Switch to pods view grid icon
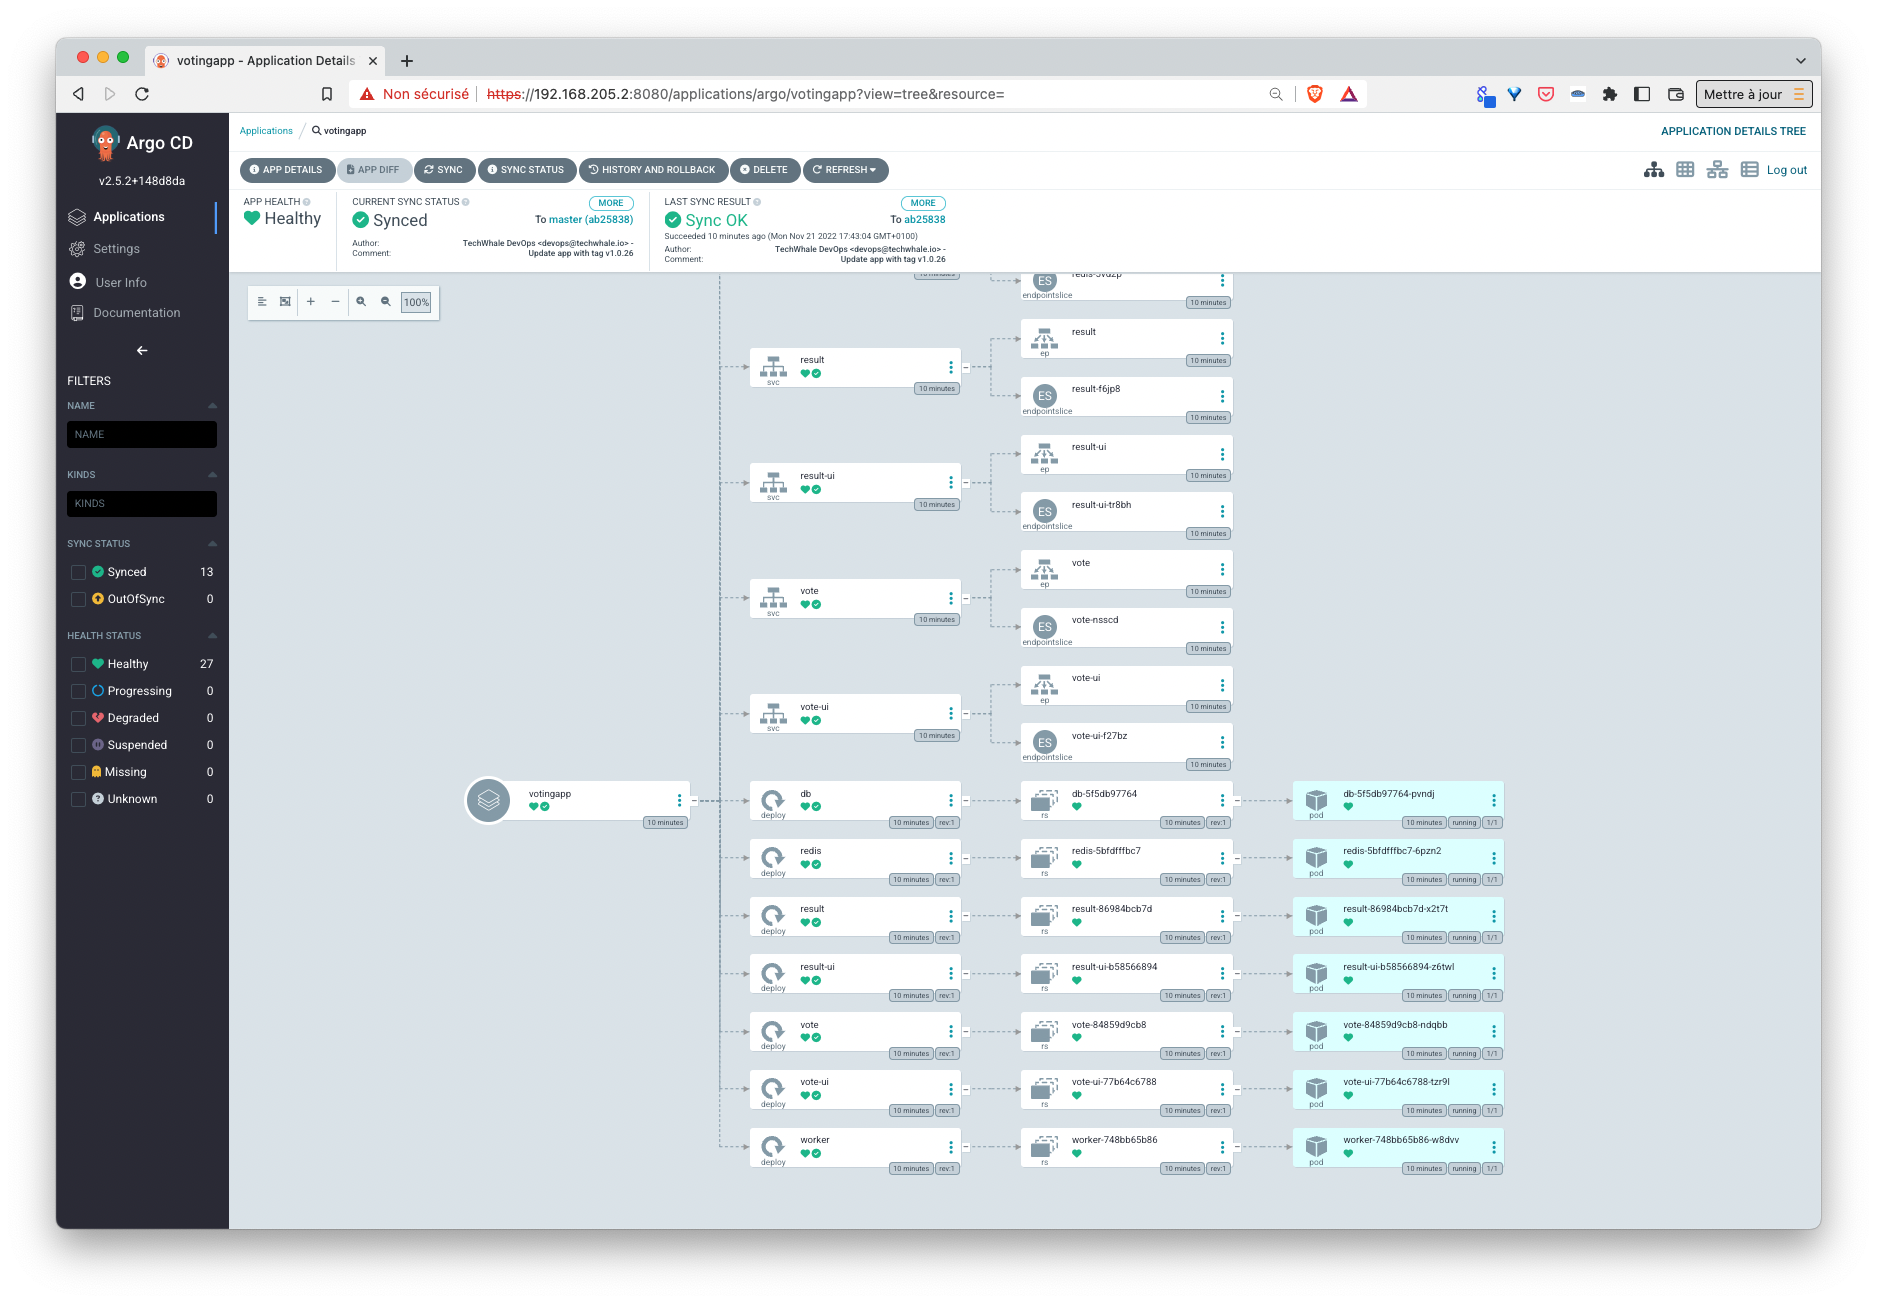This screenshot has width=1877, height=1303. tap(1685, 170)
